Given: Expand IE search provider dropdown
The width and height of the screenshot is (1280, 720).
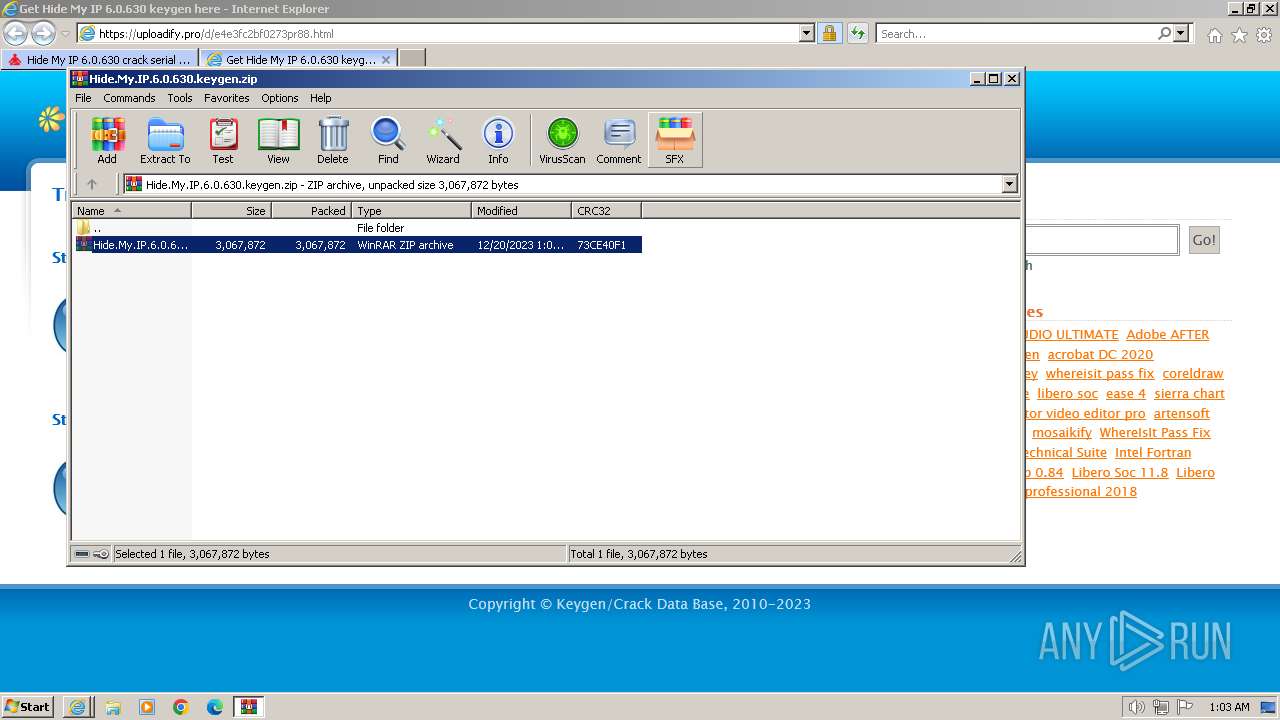Looking at the screenshot, I should pyautogui.click(x=1181, y=33).
